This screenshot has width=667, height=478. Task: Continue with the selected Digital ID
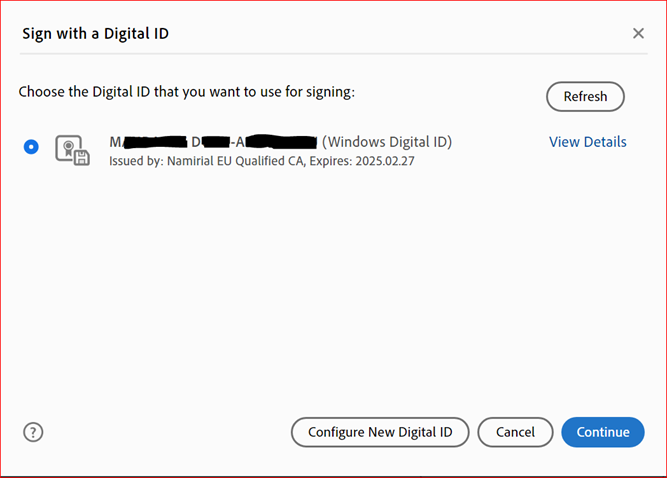[x=603, y=432]
